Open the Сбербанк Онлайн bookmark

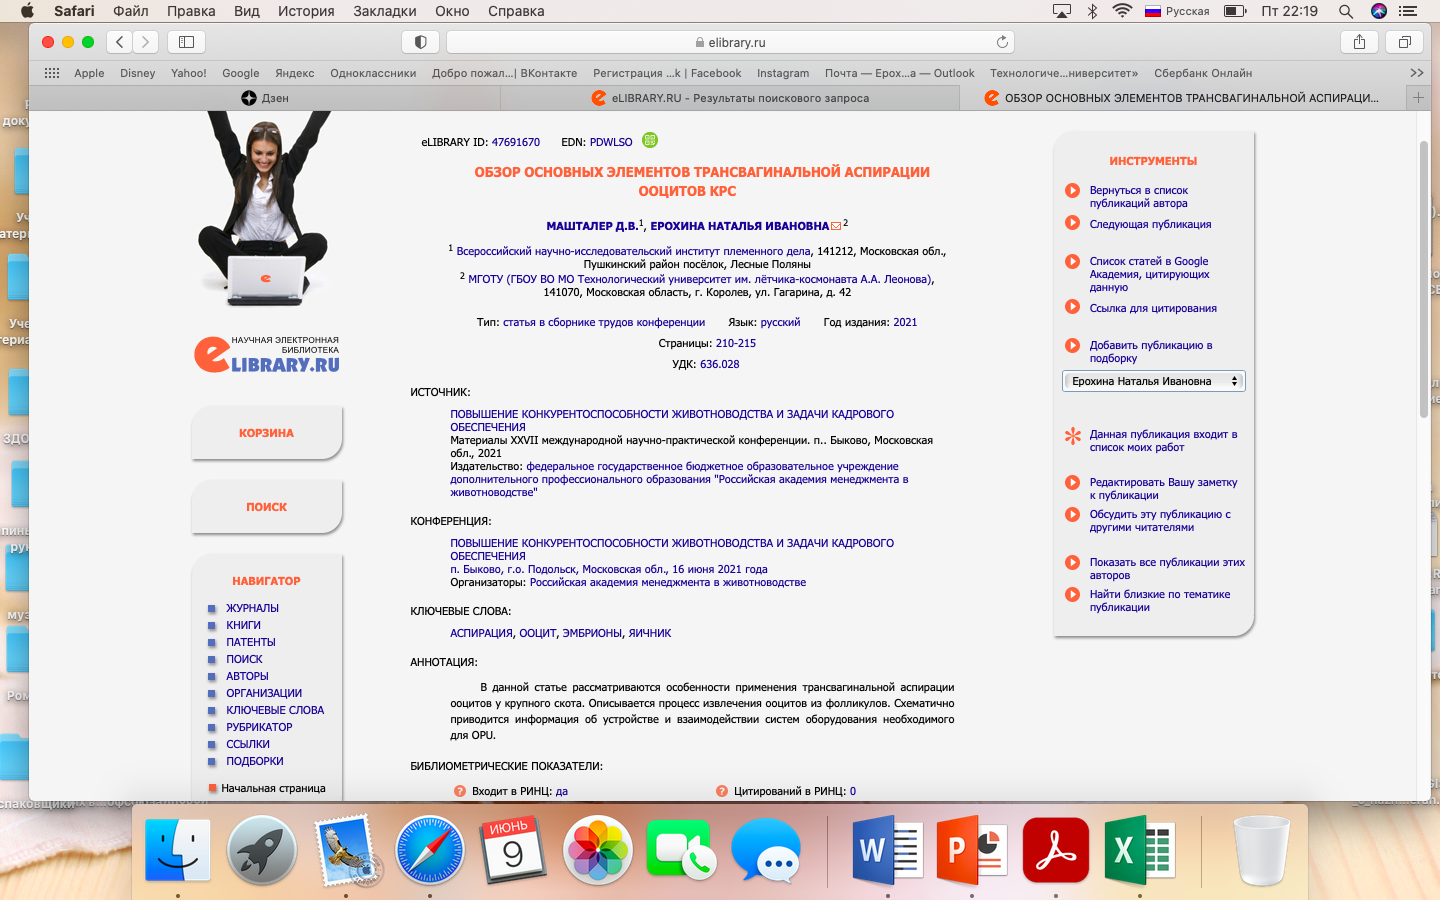1203,73
